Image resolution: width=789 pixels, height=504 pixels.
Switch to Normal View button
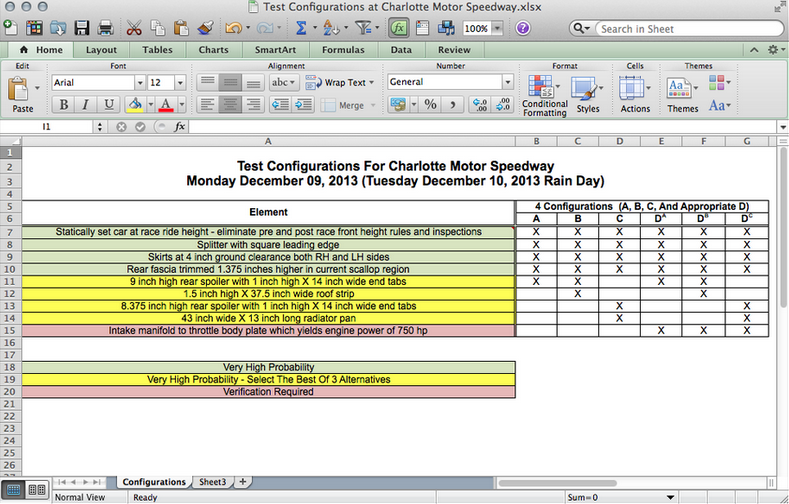[14, 490]
